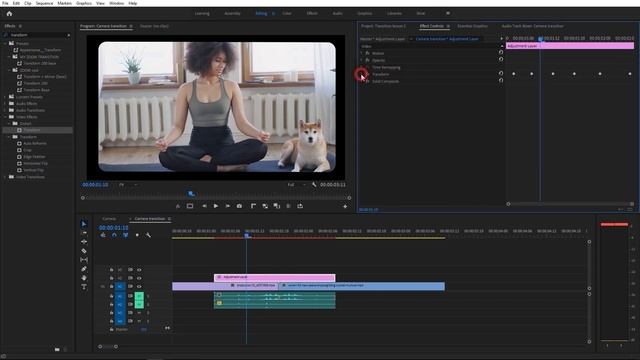Step back one frame in Program monitor
Screen dimensions: 640x360
[x=204, y=206]
